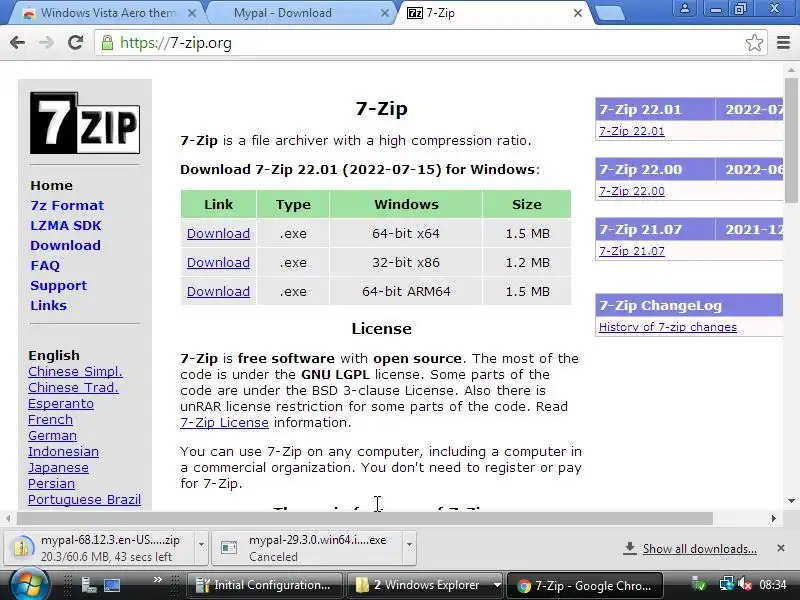Click the horizontal scrollbar thumb
This screenshot has width=800, height=600.
365,518
